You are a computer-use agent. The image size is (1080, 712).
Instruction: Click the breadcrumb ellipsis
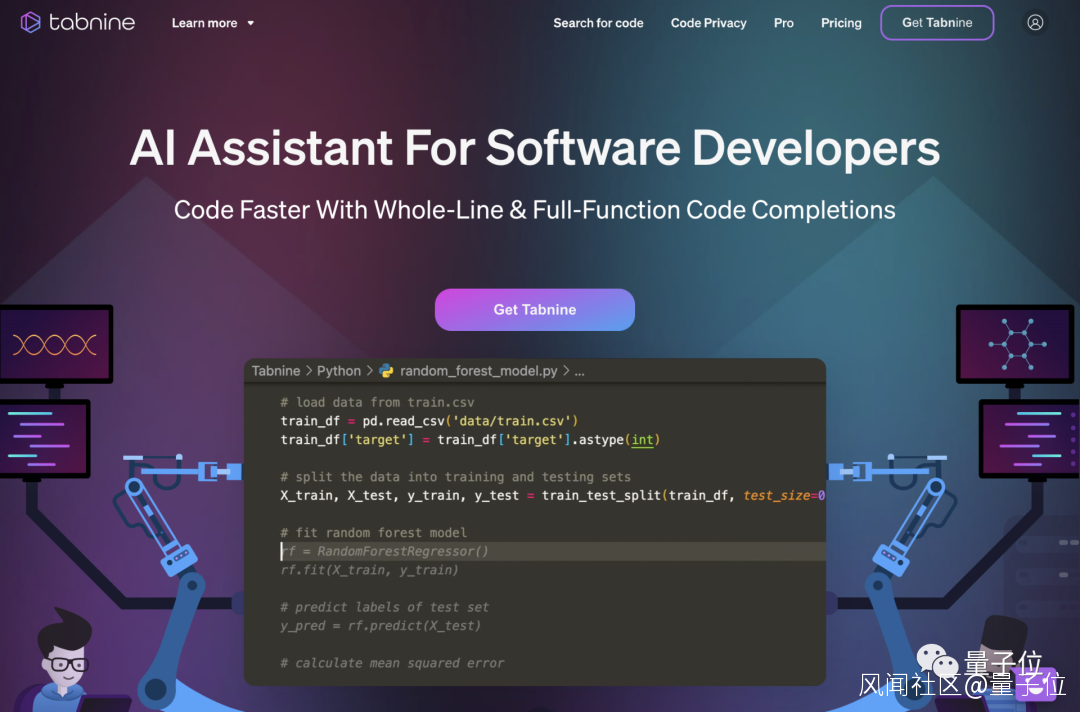(x=579, y=371)
